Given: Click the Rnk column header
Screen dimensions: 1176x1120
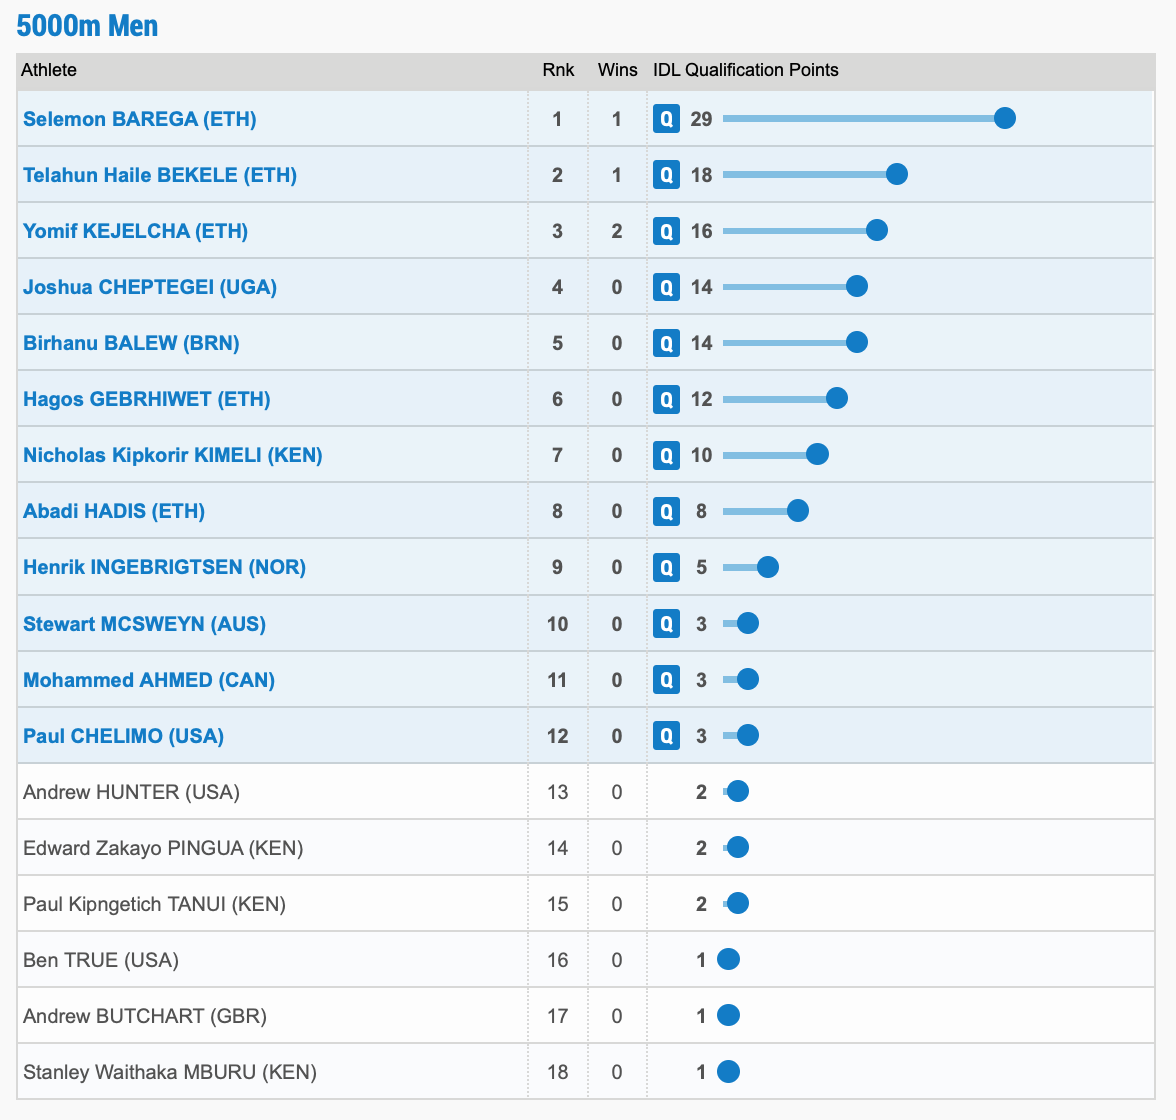Looking at the screenshot, I should tap(558, 70).
